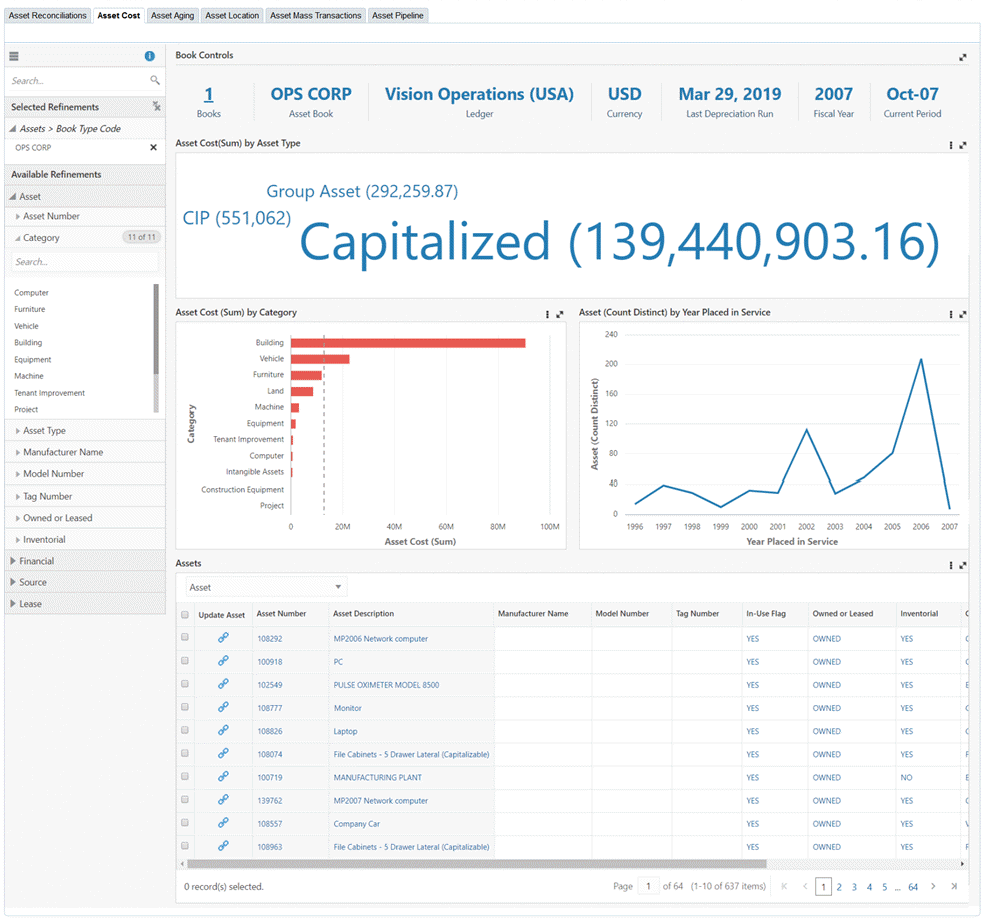Image resolution: width=982 pixels, height=921 pixels.
Task: Click the Vehicle bar in category chart
Action: 320,359
